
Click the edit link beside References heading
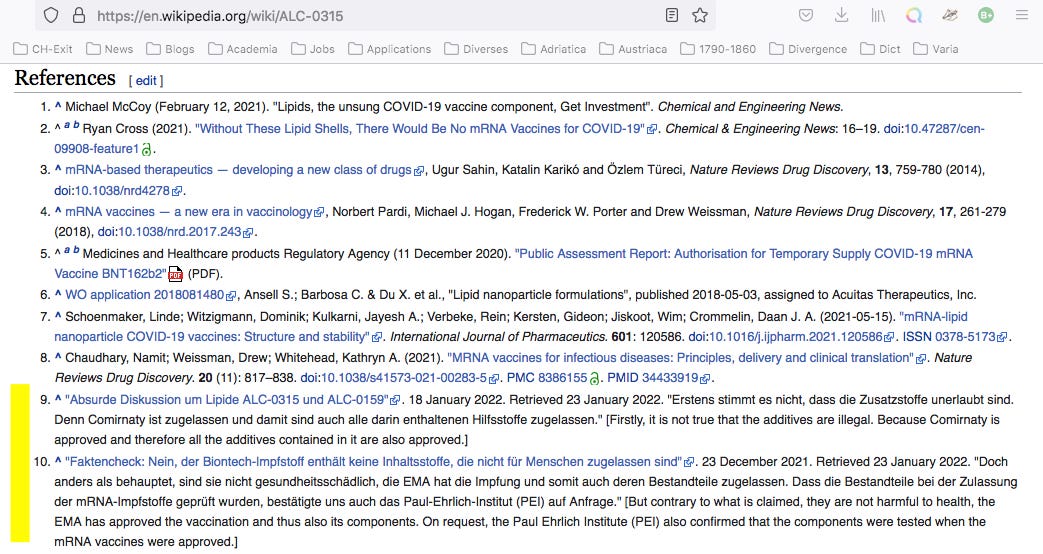[x=146, y=80]
